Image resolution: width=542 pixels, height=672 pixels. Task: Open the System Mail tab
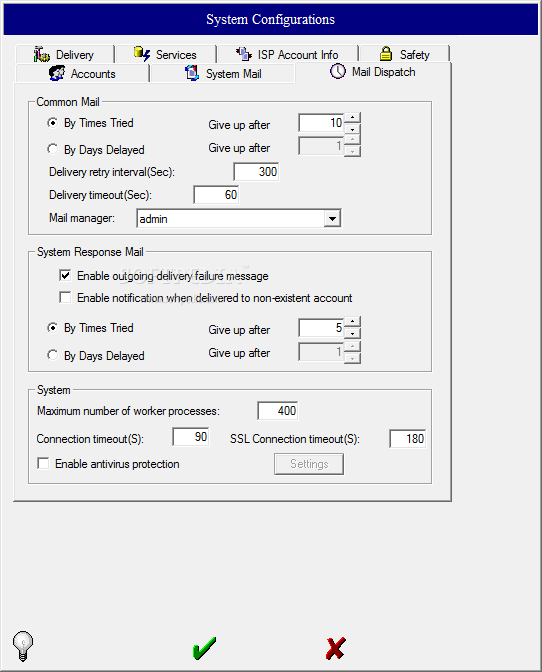point(223,73)
